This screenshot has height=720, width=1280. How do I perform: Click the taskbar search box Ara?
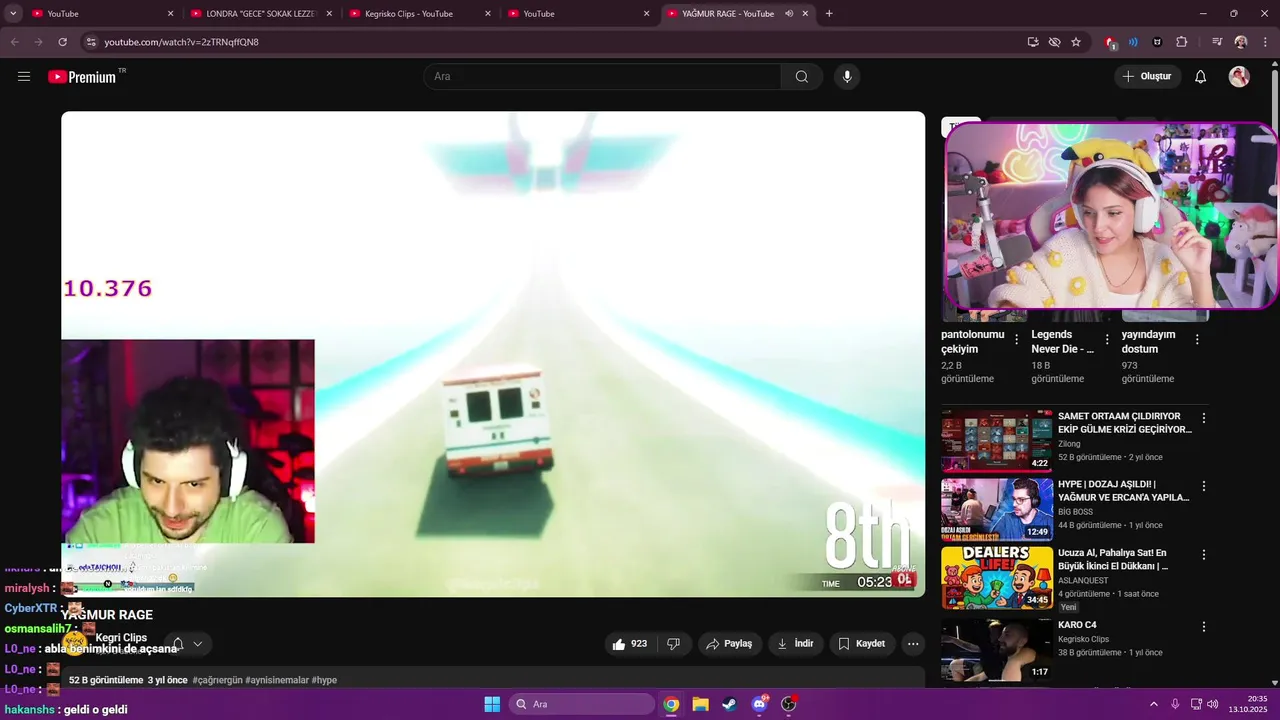pos(582,704)
